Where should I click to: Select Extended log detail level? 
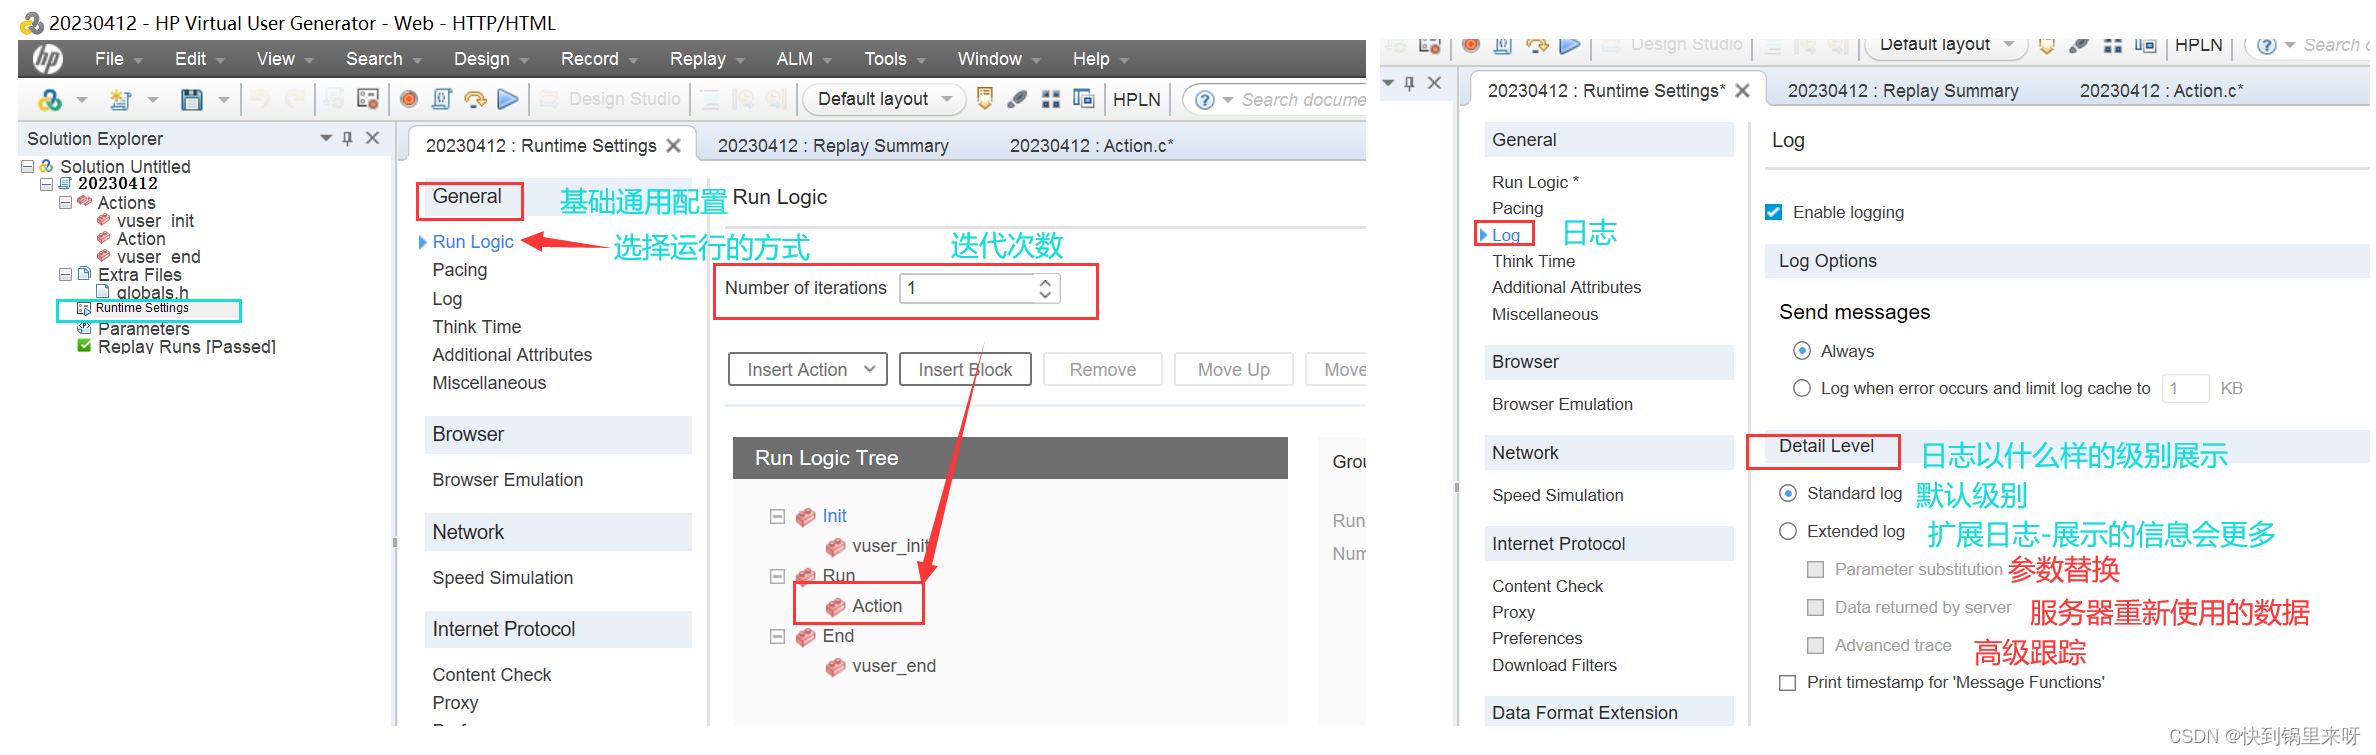click(1788, 531)
